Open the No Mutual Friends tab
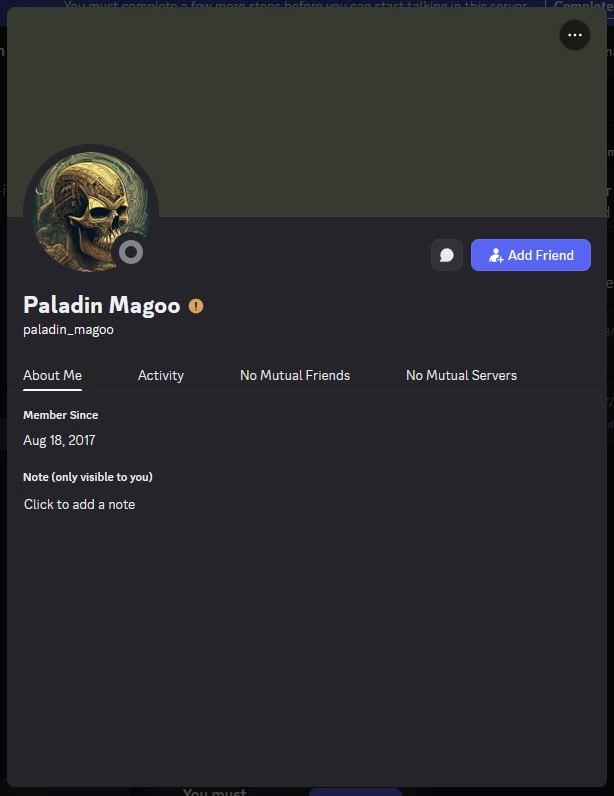The width and height of the screenshot is (614, 796). click(x=295, y=376)
